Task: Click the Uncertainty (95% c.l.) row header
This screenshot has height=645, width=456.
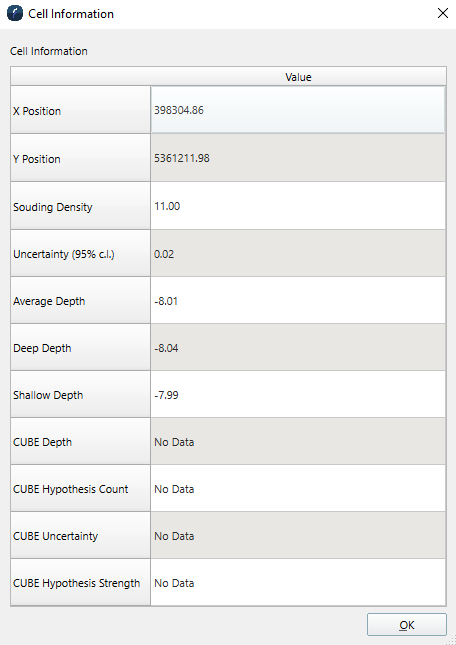Action: [81, 253]
